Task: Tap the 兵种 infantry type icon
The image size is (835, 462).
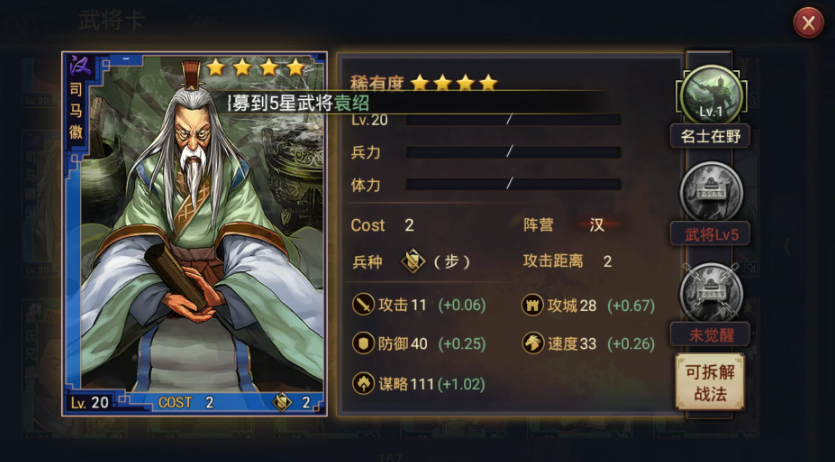Action: click(x=413, y=261)
